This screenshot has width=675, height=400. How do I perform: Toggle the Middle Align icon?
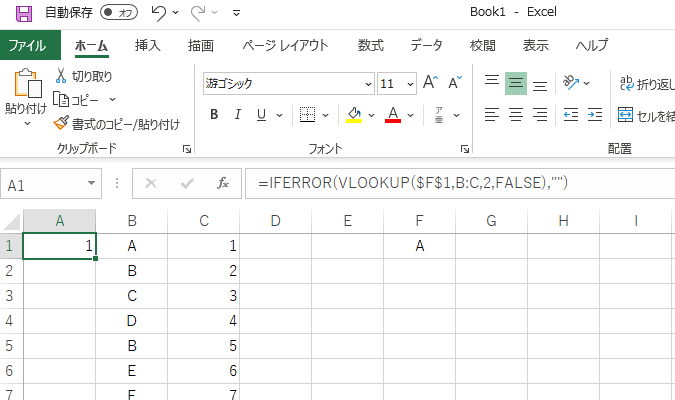(516, 83)
